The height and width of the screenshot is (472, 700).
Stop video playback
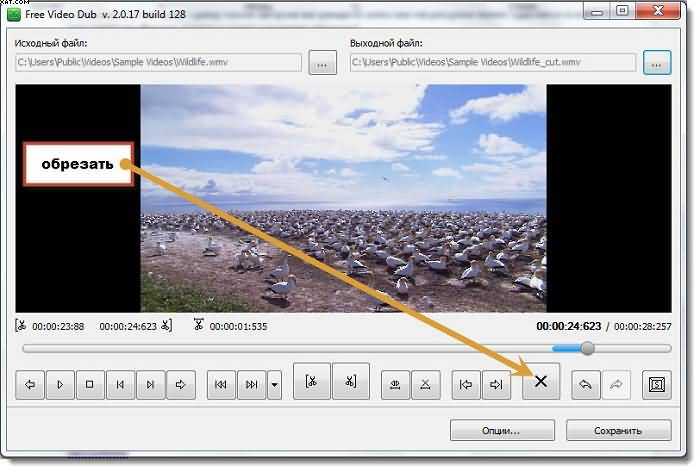(x=90, y=384)
